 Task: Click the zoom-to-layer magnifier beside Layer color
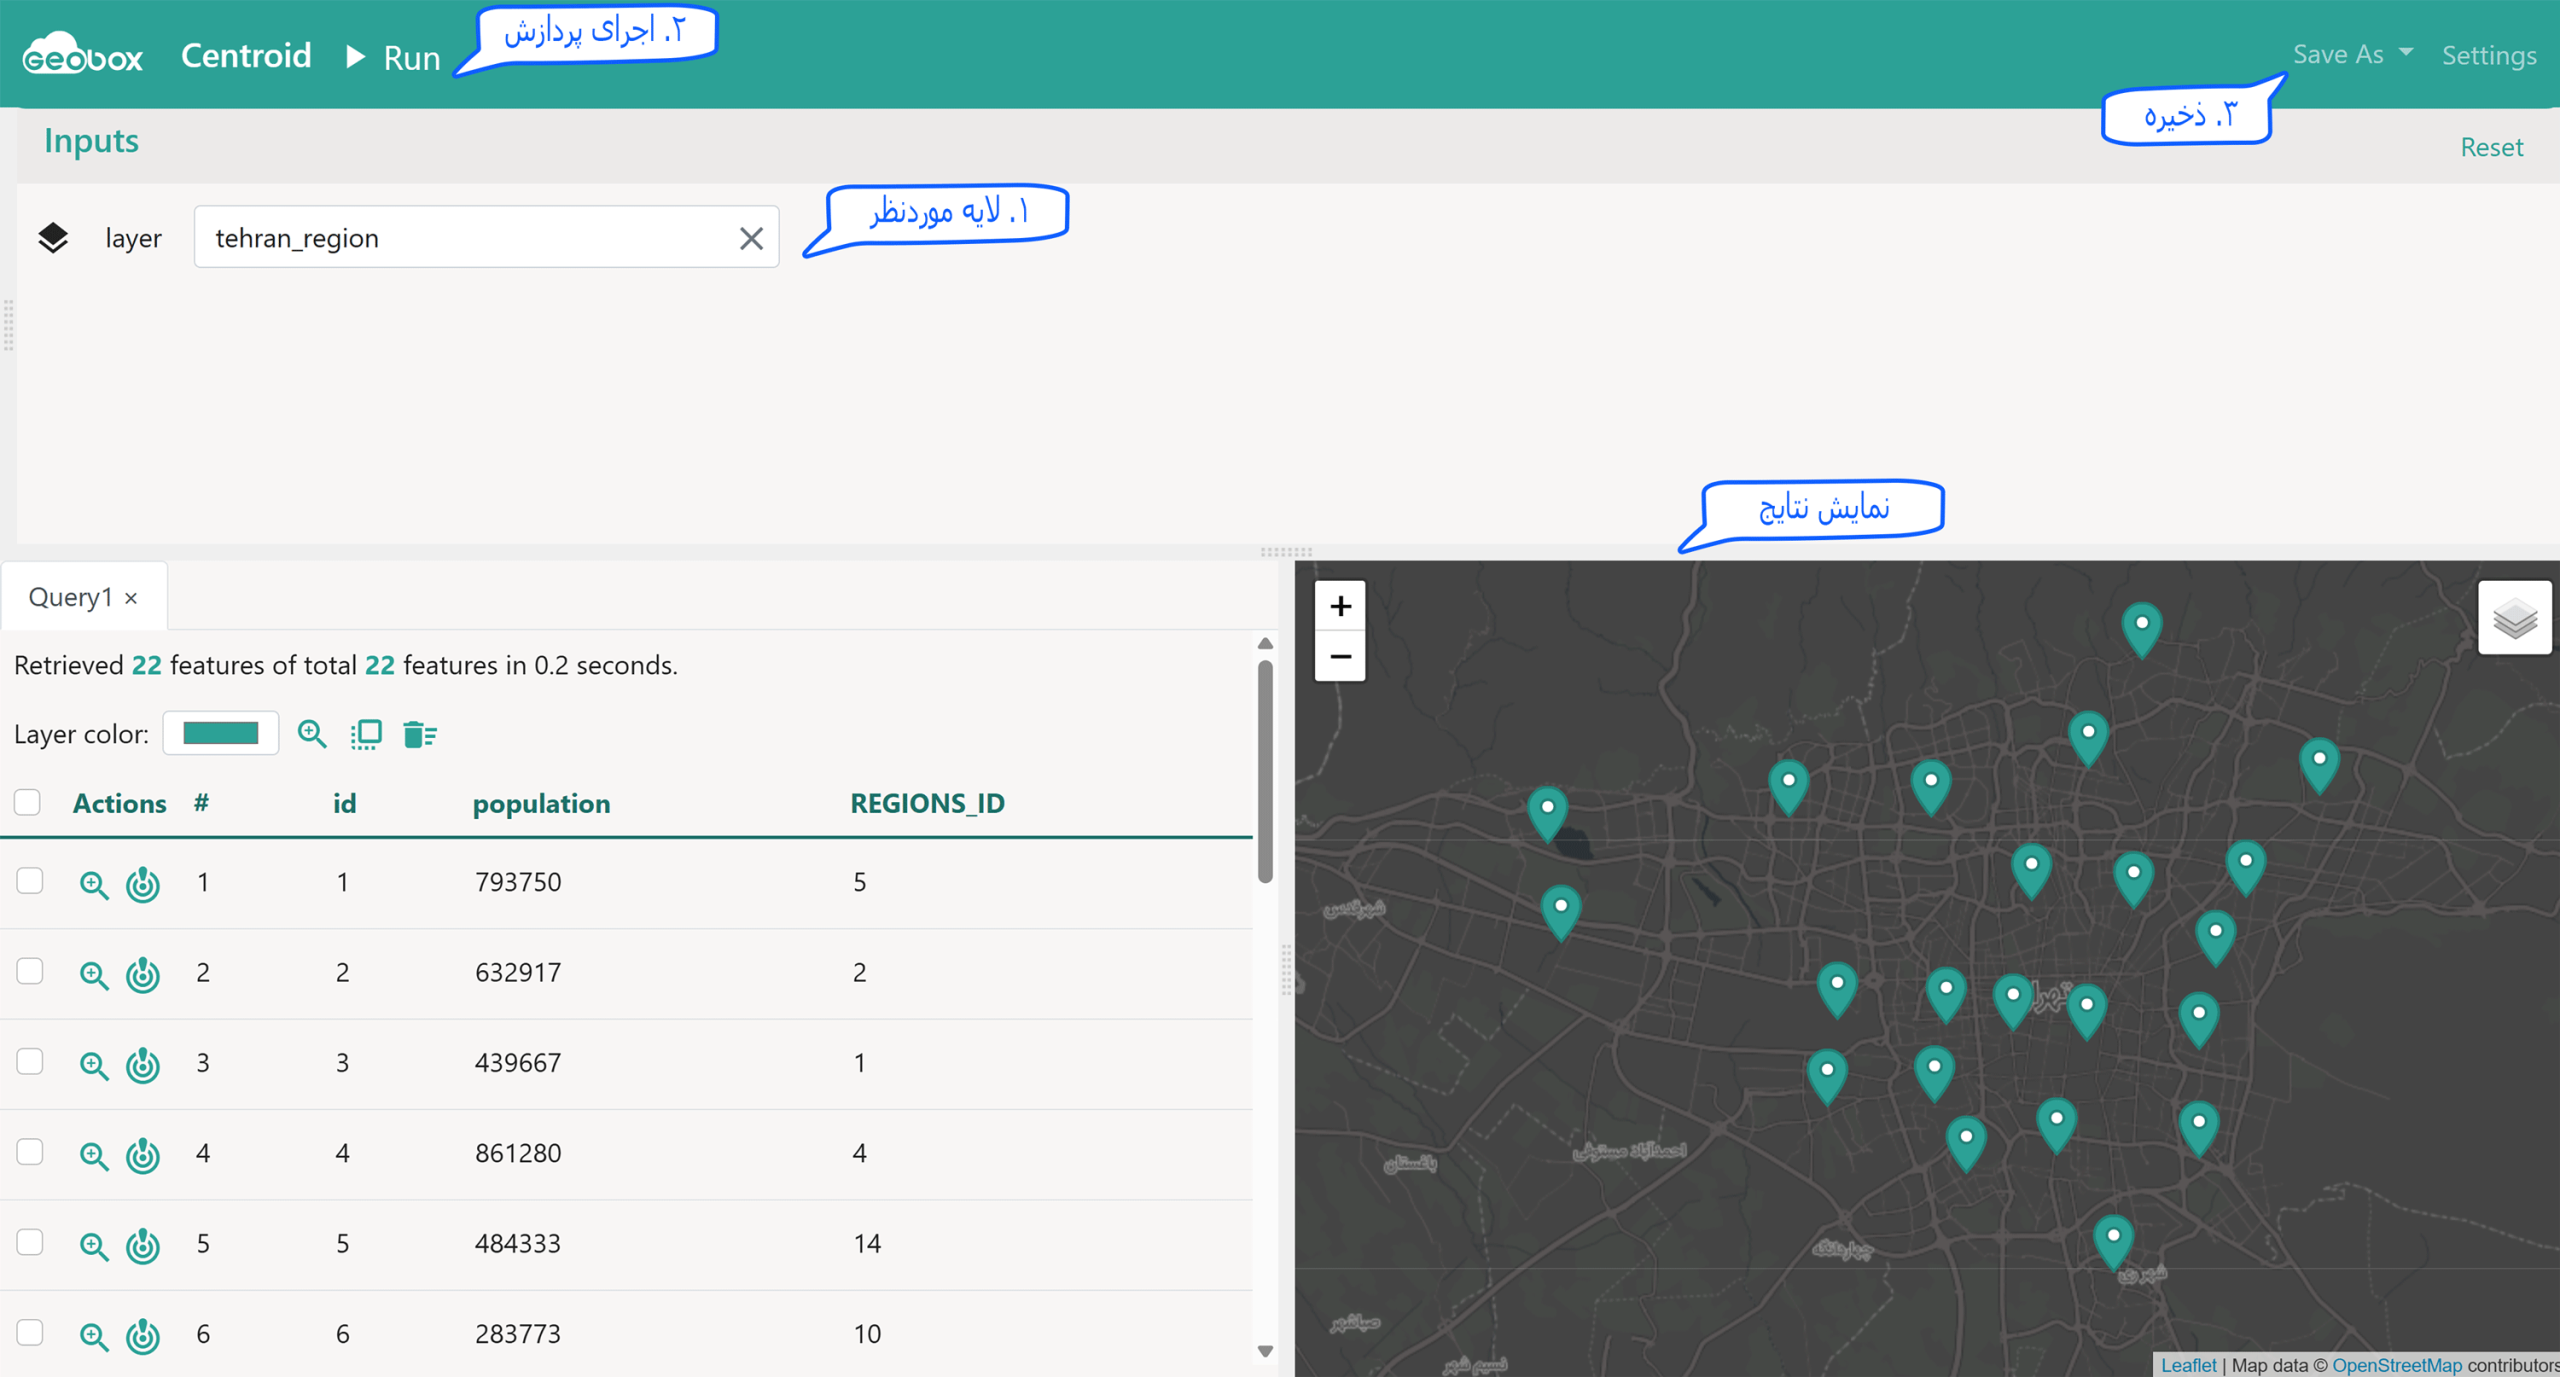(312, 734)
